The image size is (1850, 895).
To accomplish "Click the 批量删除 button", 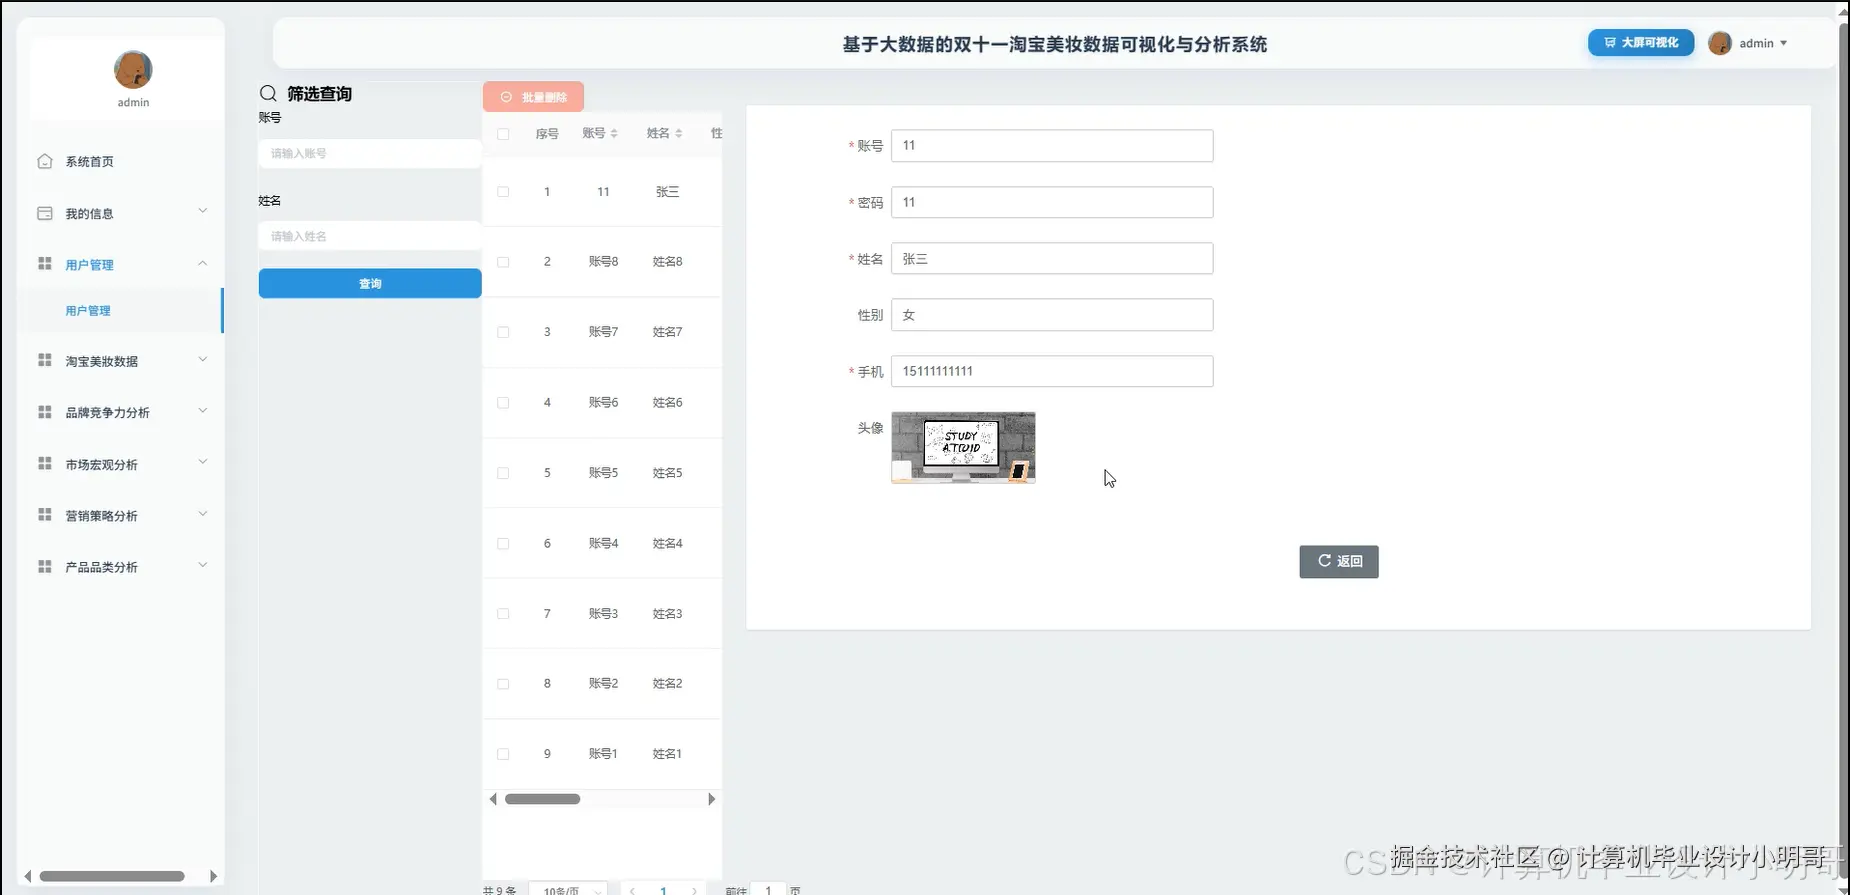I will (533, 97).
